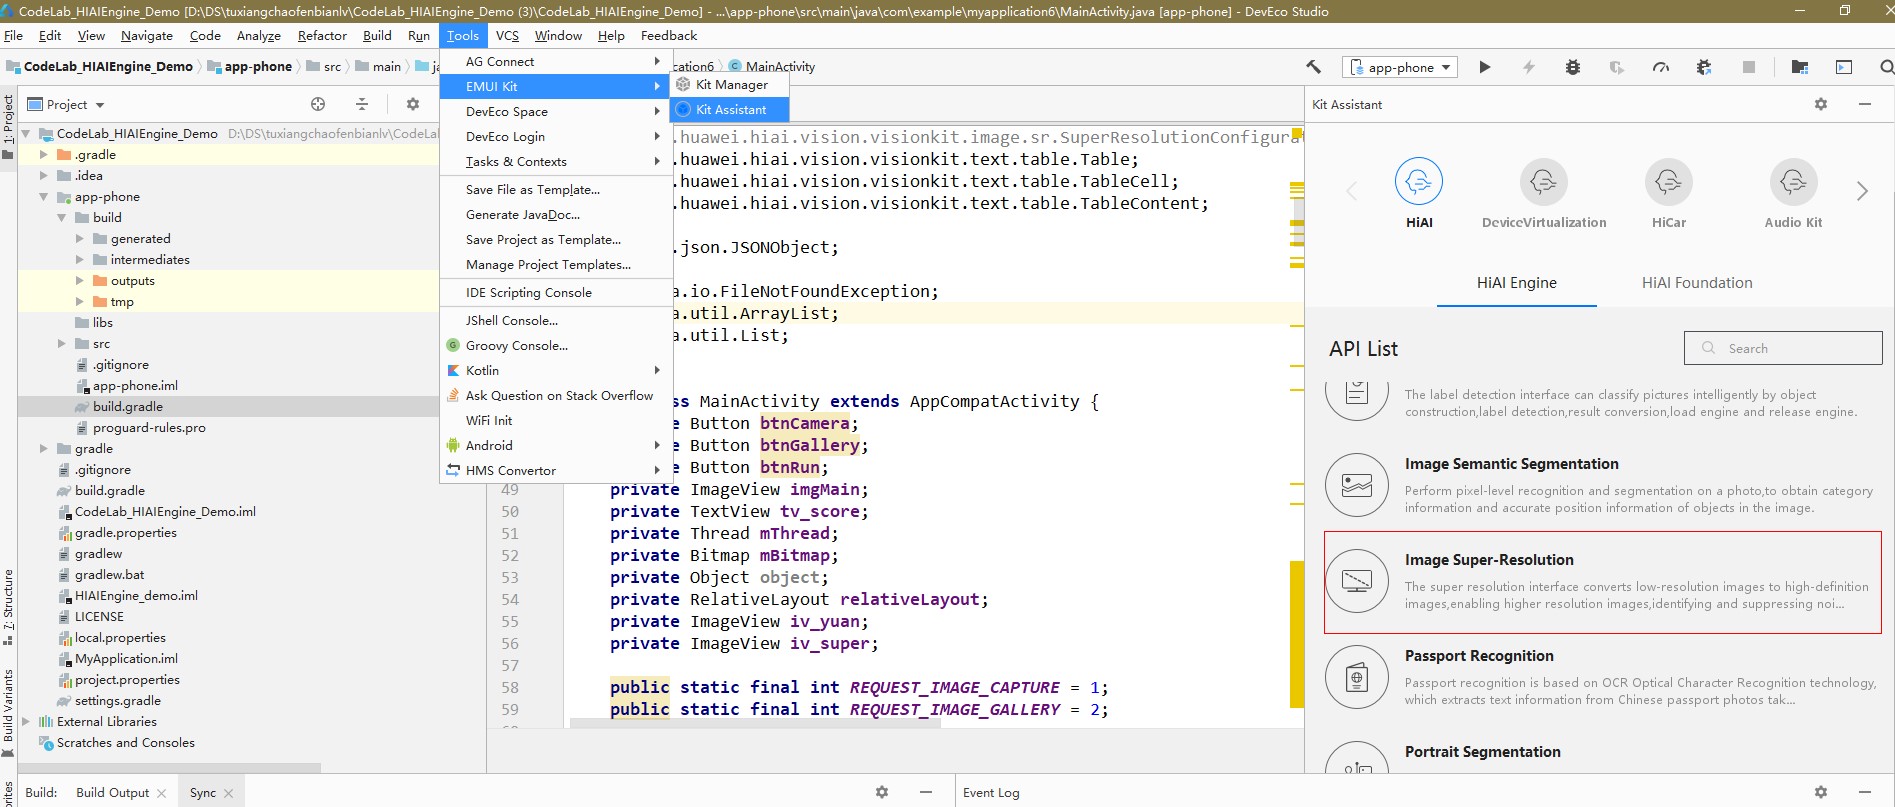Collapse the build folder

point(61,218)
